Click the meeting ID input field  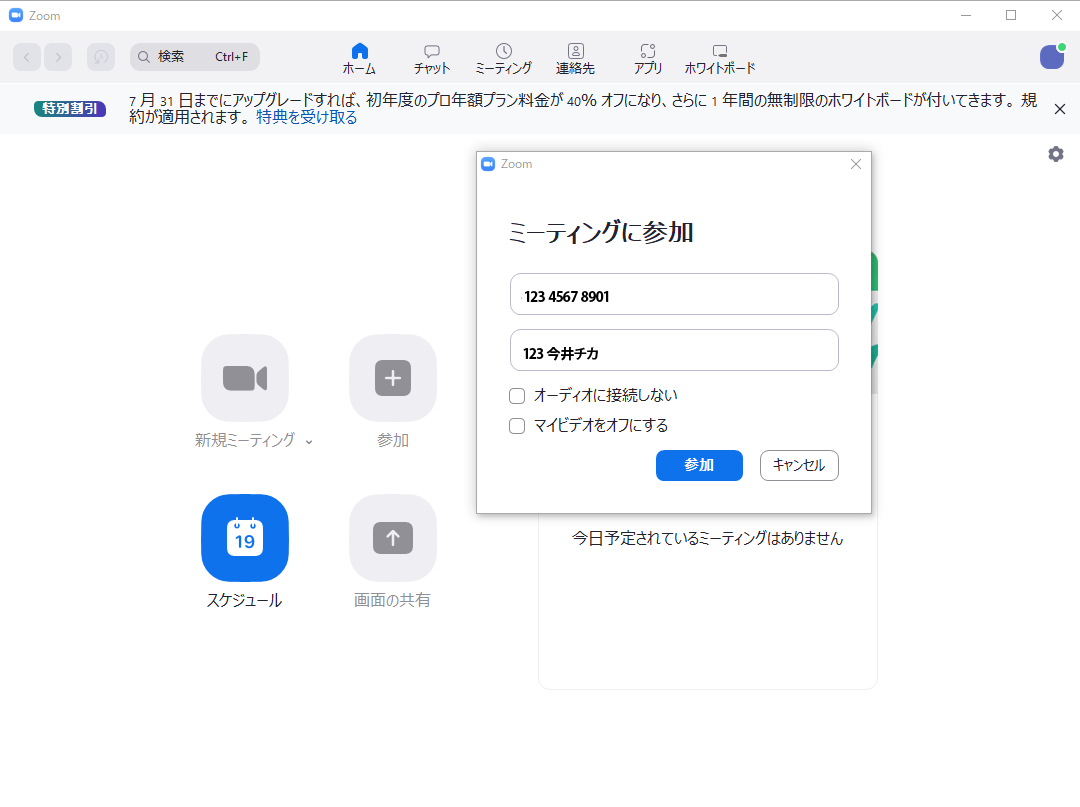[674, 295]
